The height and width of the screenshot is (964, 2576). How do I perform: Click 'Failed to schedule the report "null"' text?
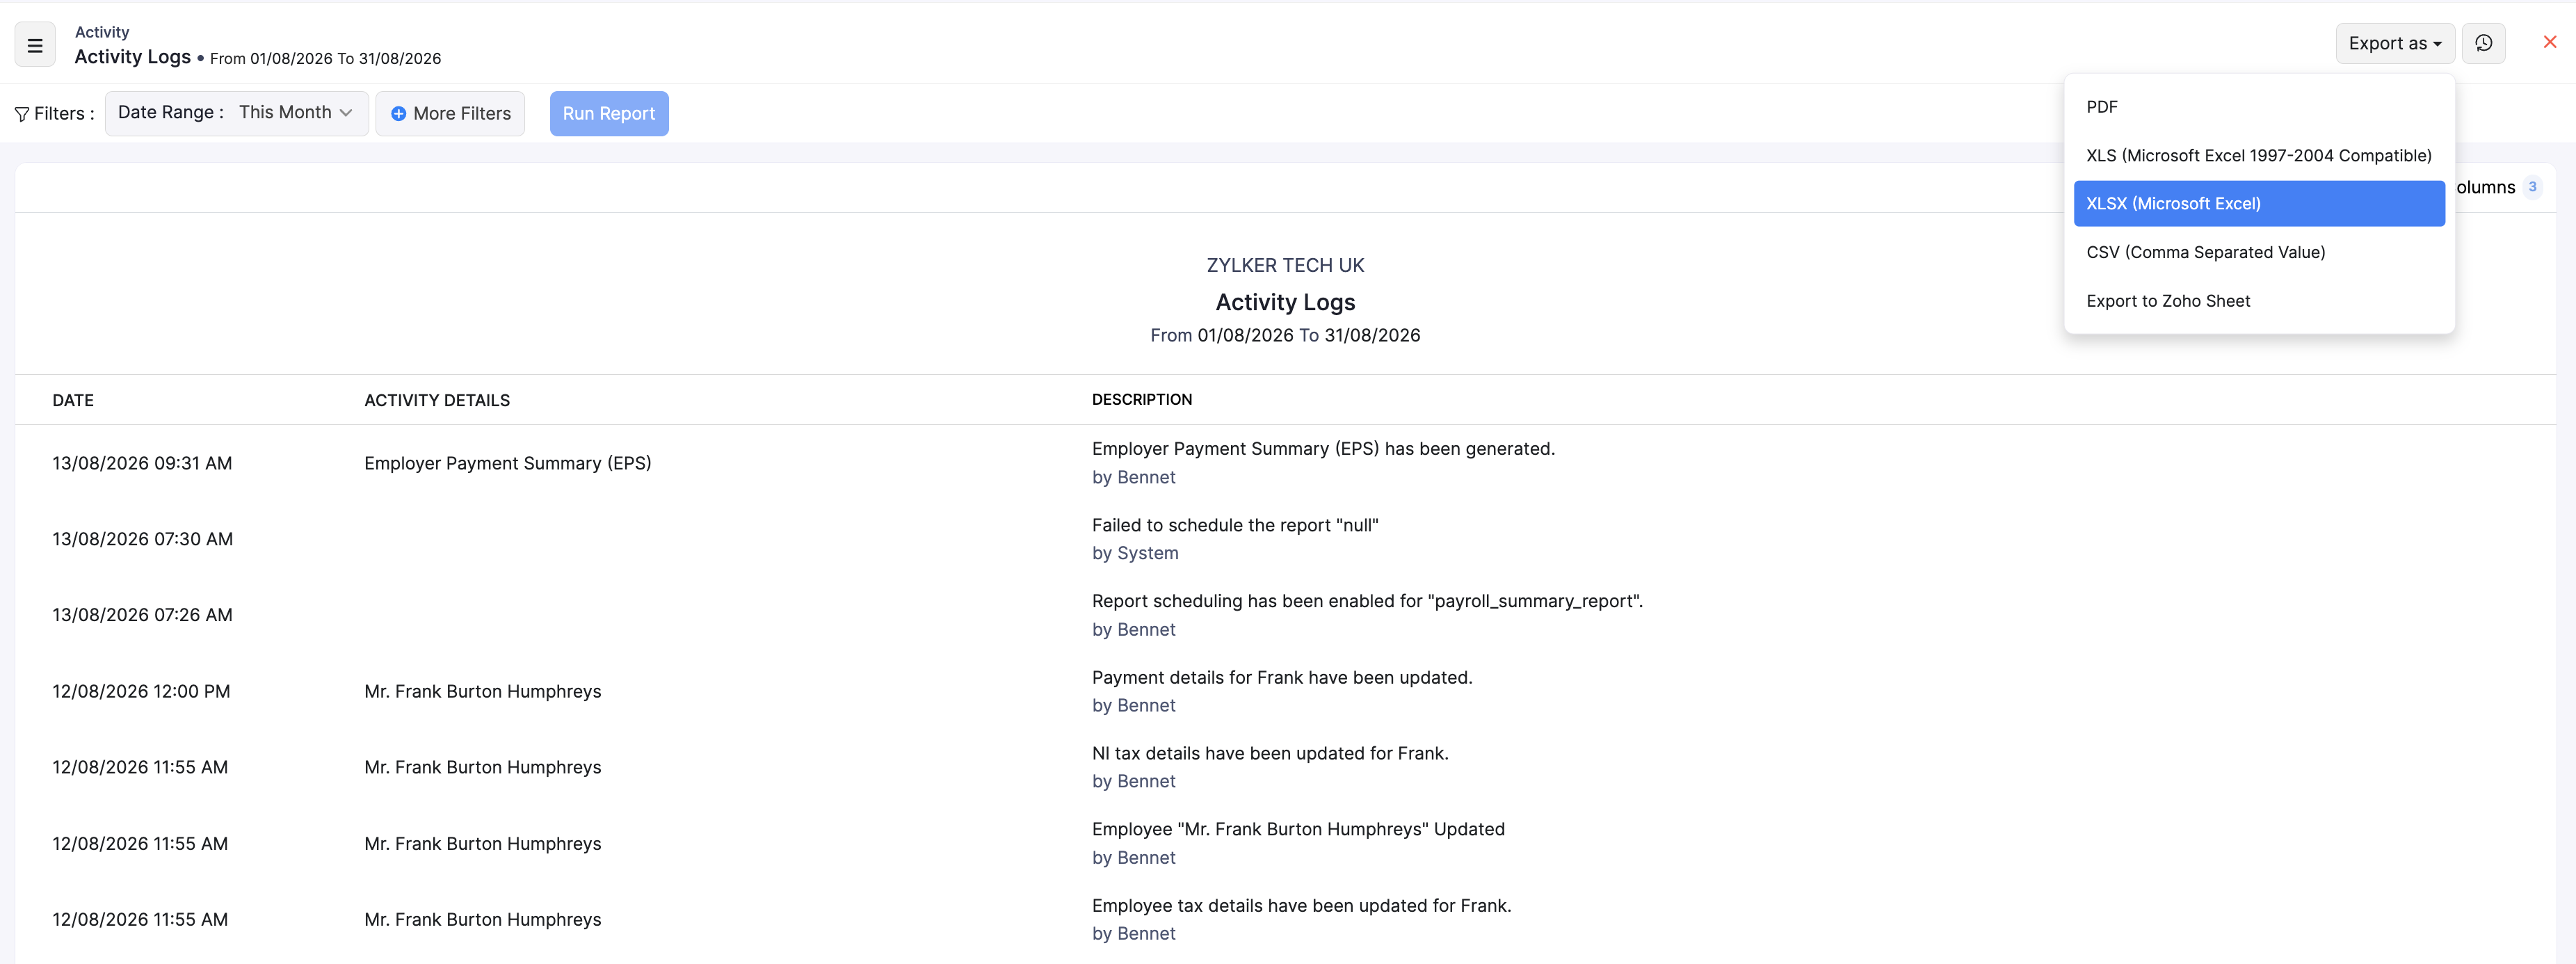point(1235,525)
